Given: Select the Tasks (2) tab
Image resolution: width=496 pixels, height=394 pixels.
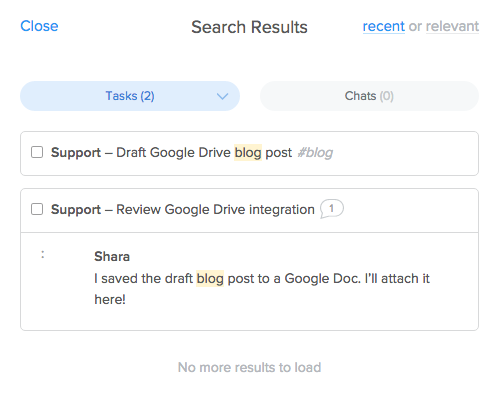Looking at the screenshot, I should [x=130, y=96].
